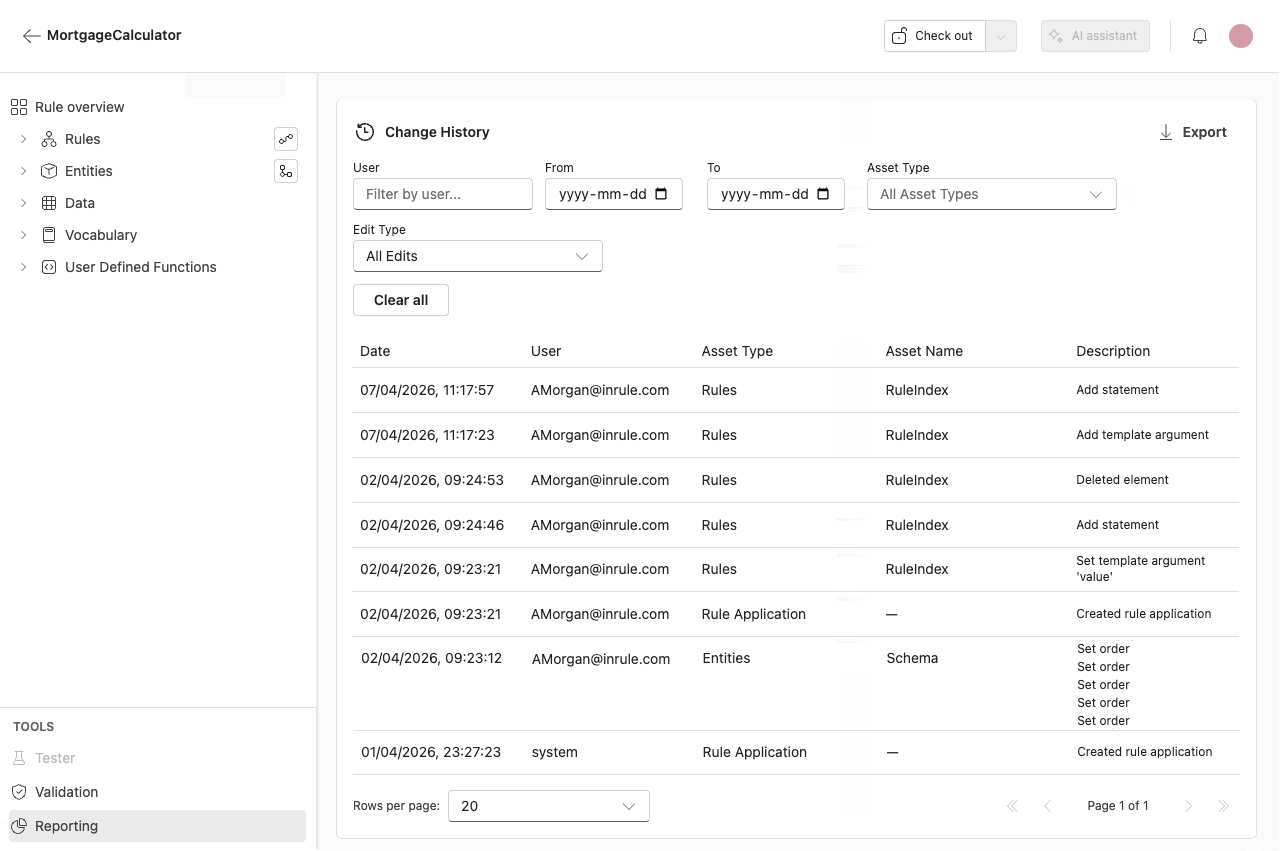Expand the Data tree node
This screenshot has width=1280, height=851.
point(23,203)
